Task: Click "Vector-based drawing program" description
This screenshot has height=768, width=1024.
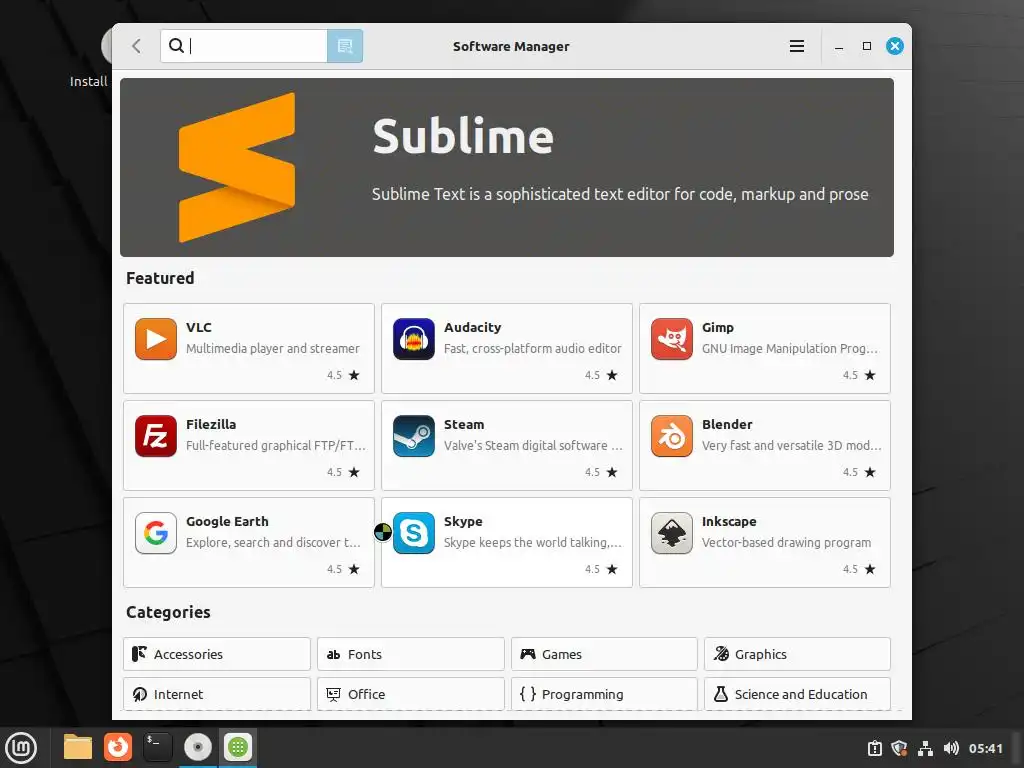Action: [x=786, y=543]
